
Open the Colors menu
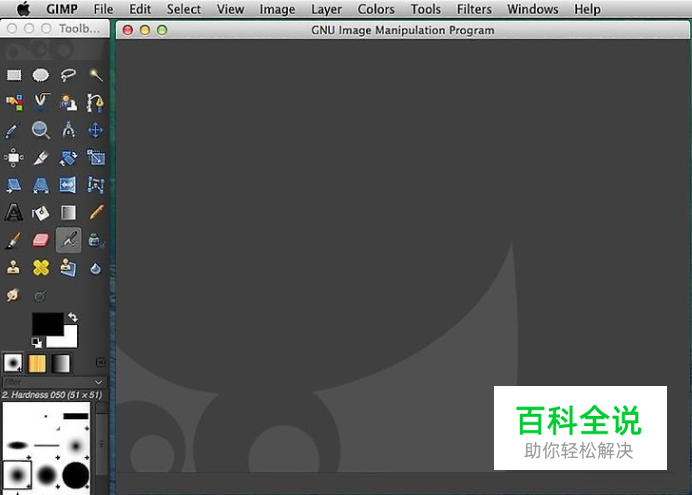(376, 9)
